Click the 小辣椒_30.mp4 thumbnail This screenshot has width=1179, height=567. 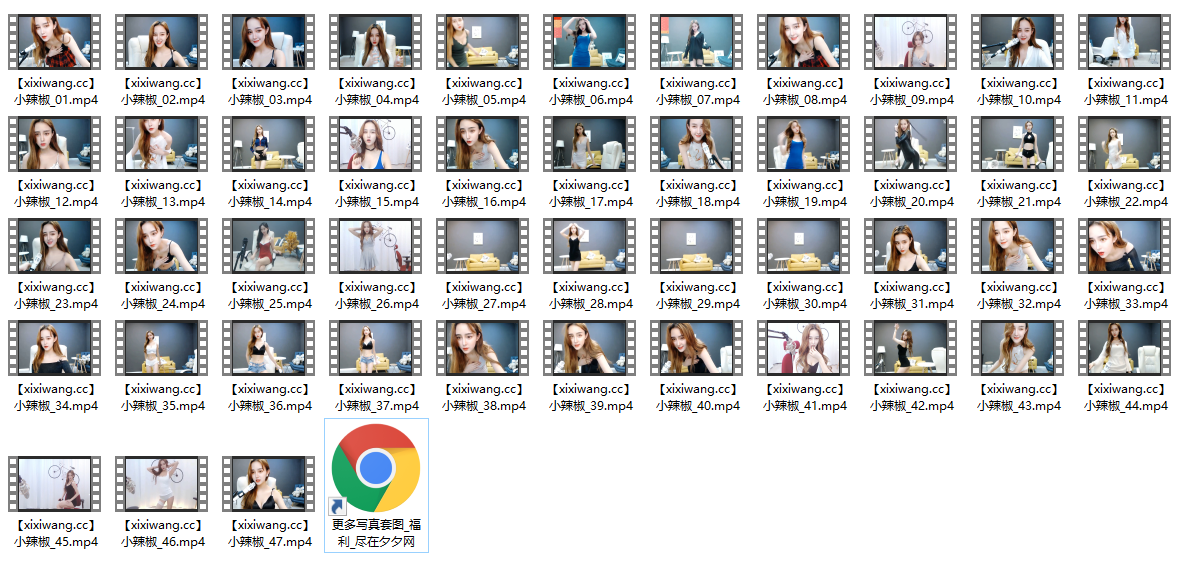tap(805, 246)
